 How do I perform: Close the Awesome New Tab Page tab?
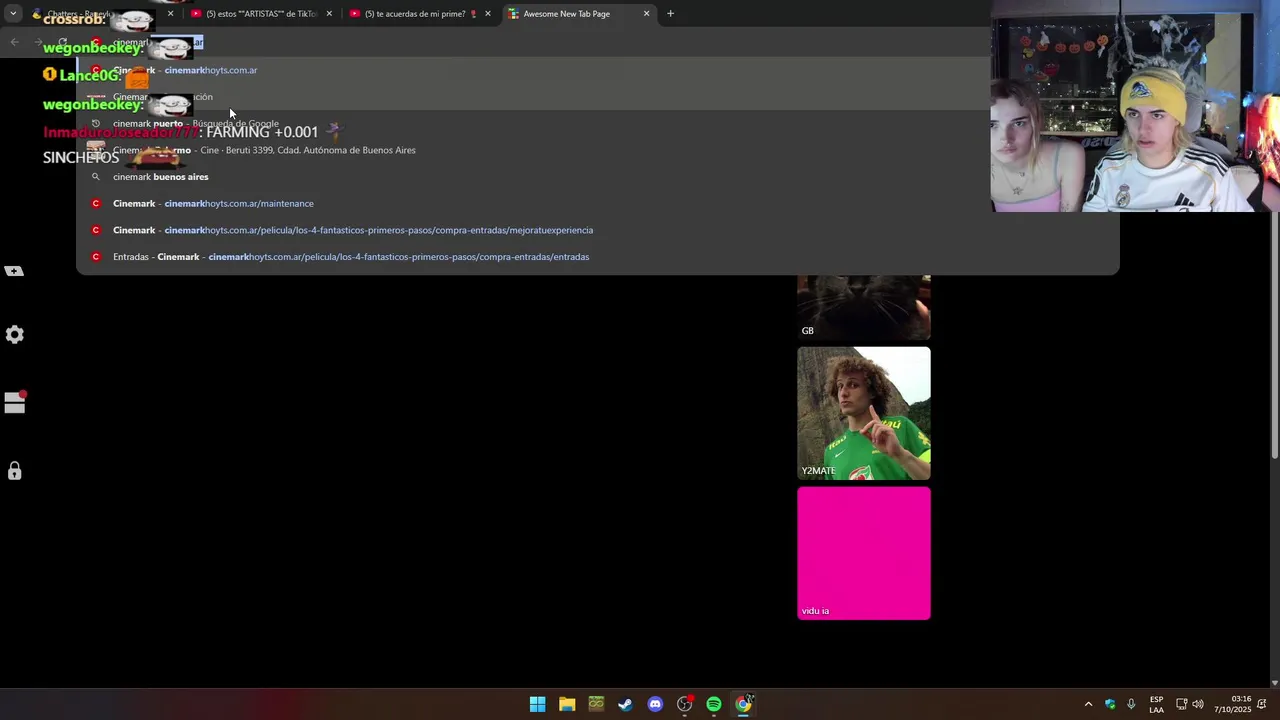[x=646, y=14]
